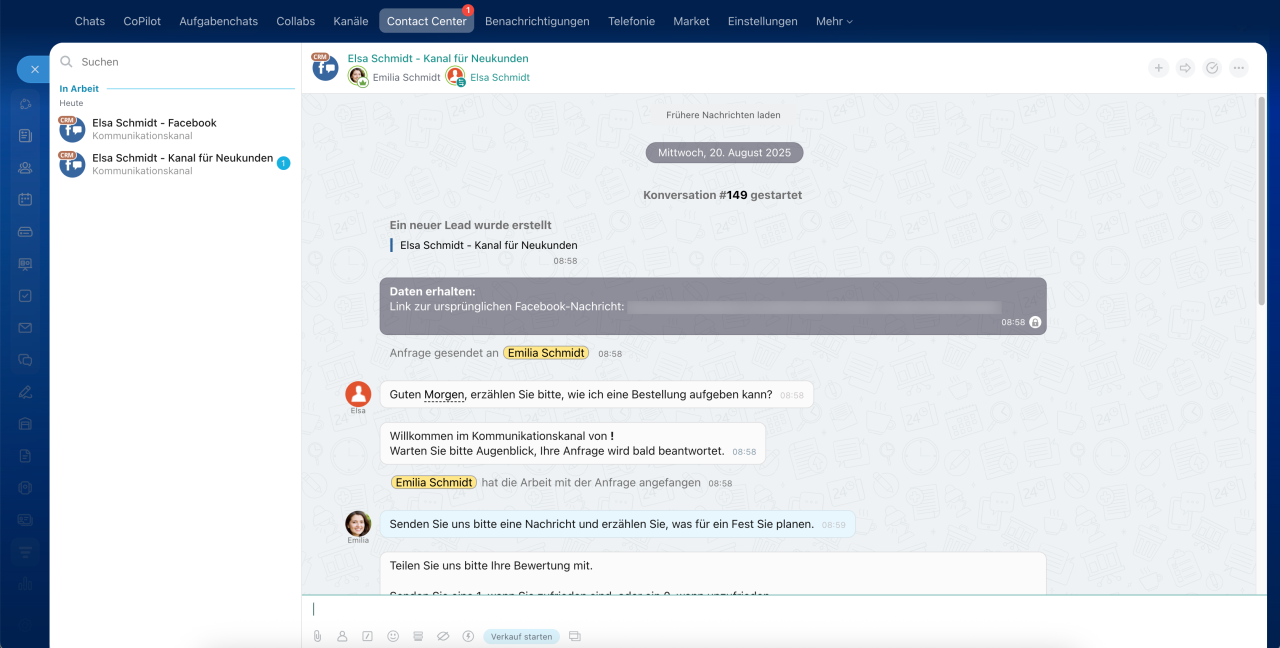The width and height of the screenshot is (1280, 648).
Task: Click the checkmark finish conversation icon
Action: (x=1212, y=68)
